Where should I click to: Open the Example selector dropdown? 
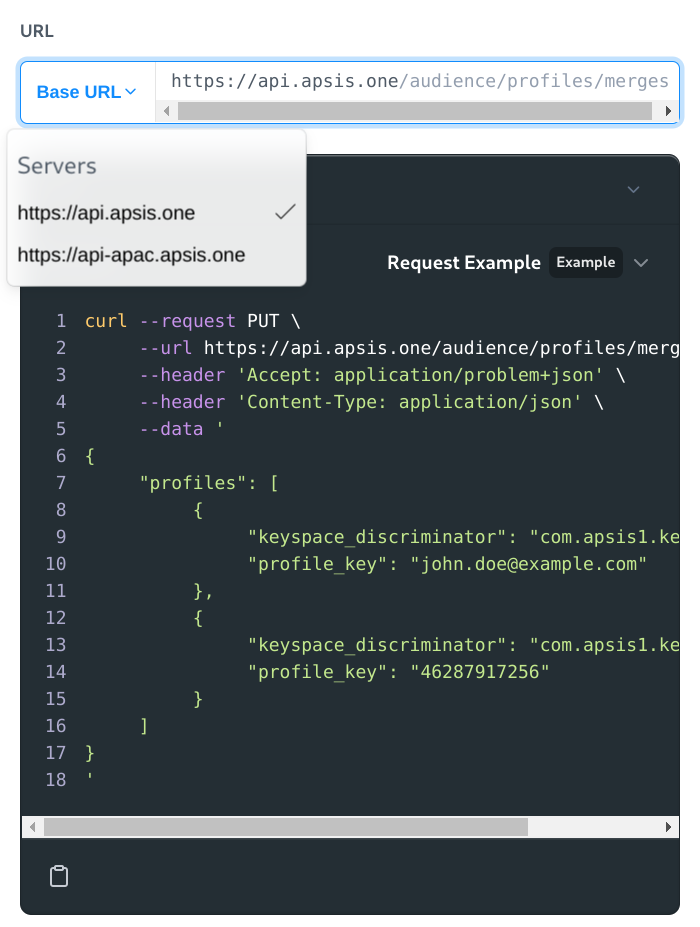585,262
